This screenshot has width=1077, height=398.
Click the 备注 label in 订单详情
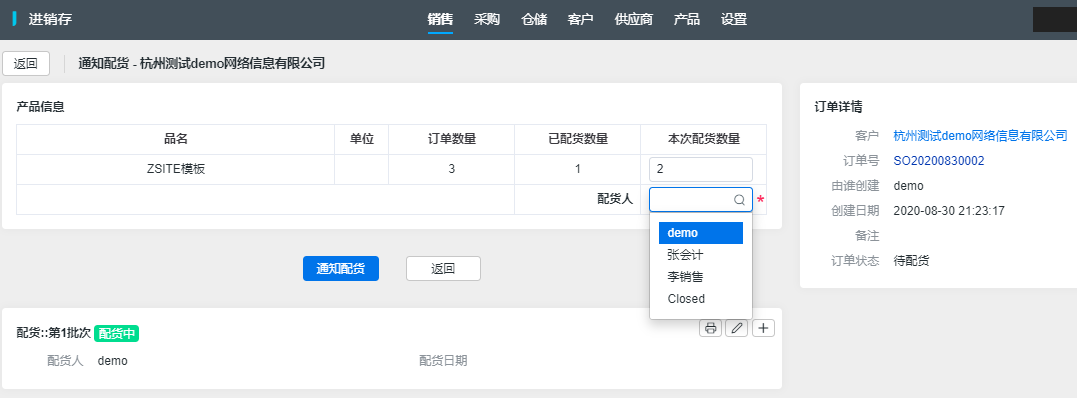coord(868,236)
